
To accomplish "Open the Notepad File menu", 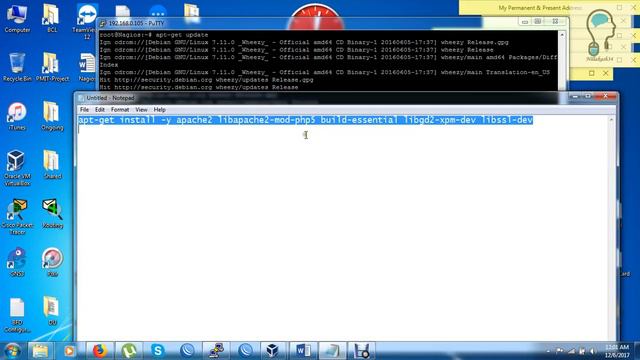I will point(84,110).
